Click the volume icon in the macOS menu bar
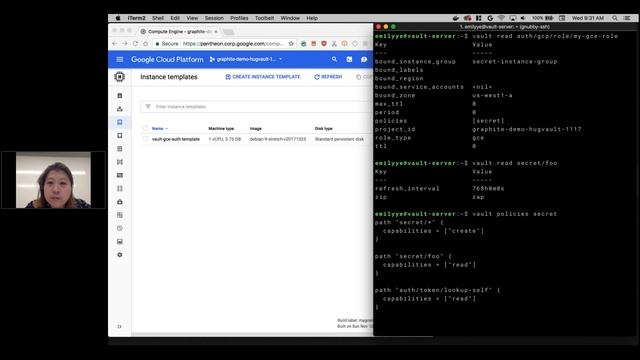This screenshot has width=640, height=360. (523, 18)
